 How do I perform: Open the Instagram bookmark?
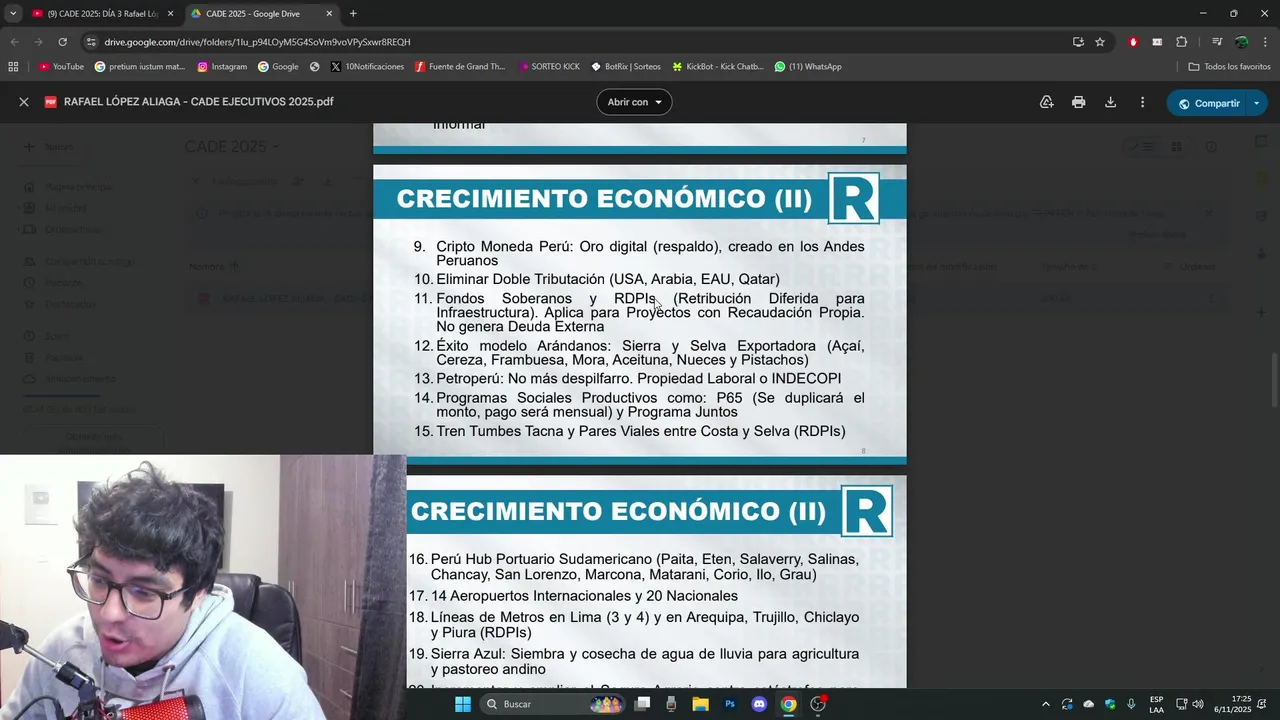tap(222, 67)
